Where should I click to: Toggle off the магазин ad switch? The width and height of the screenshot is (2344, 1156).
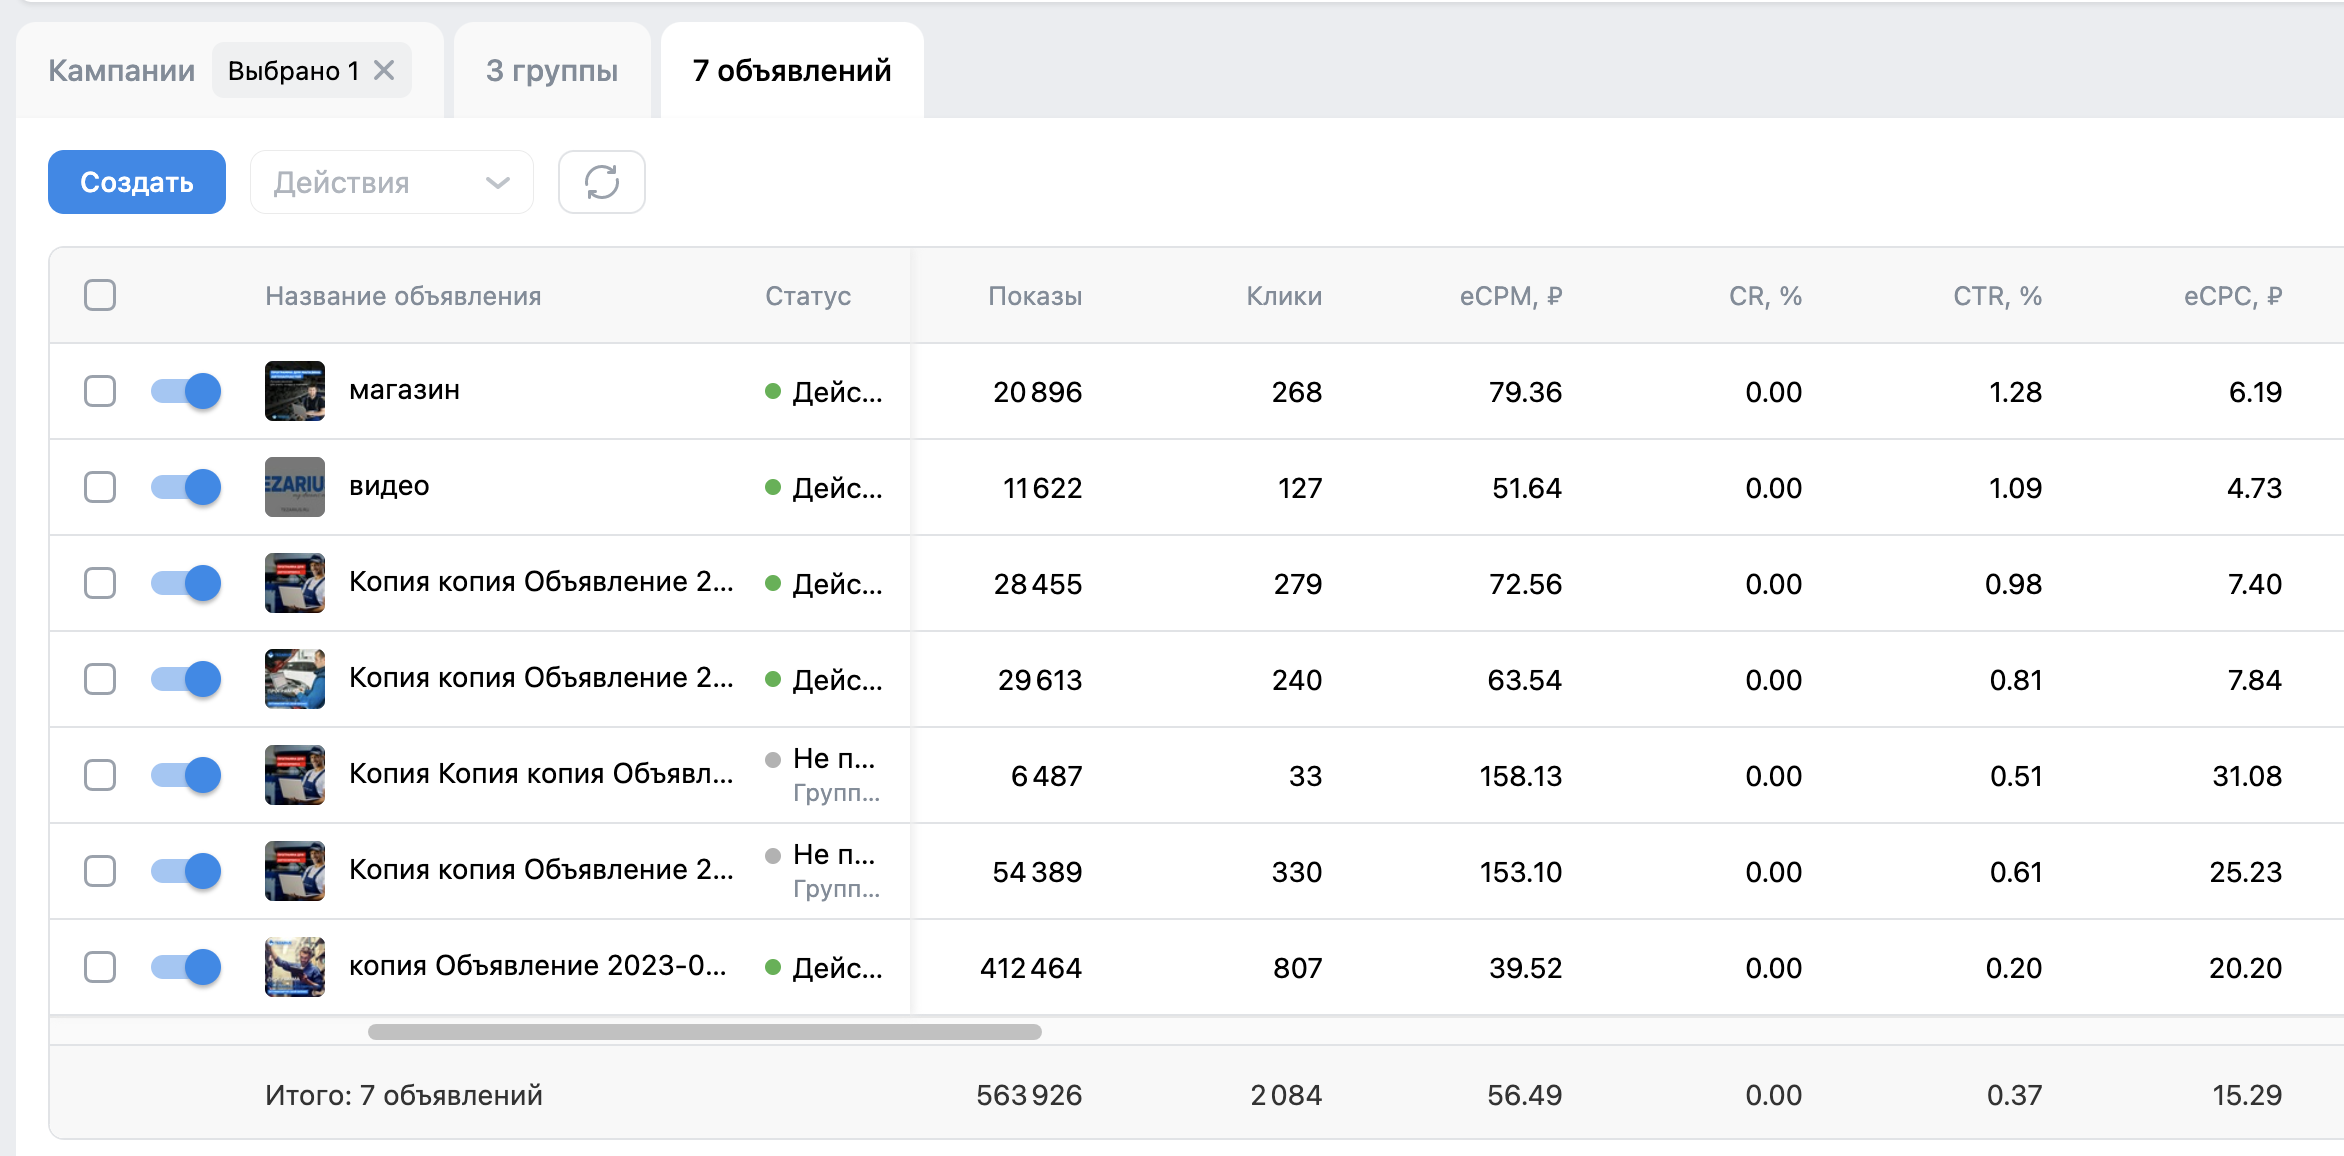[x=186, y=391]
